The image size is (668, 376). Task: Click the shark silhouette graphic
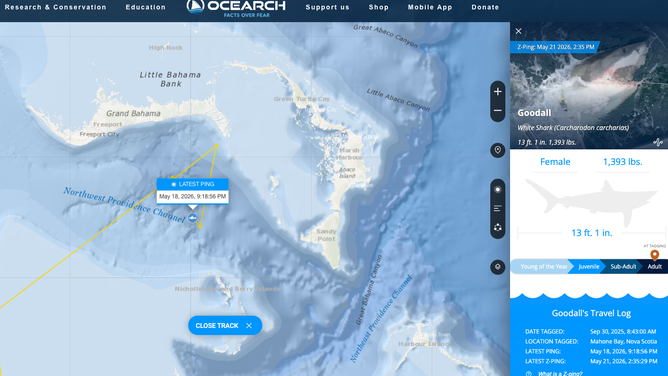(590, 203)
